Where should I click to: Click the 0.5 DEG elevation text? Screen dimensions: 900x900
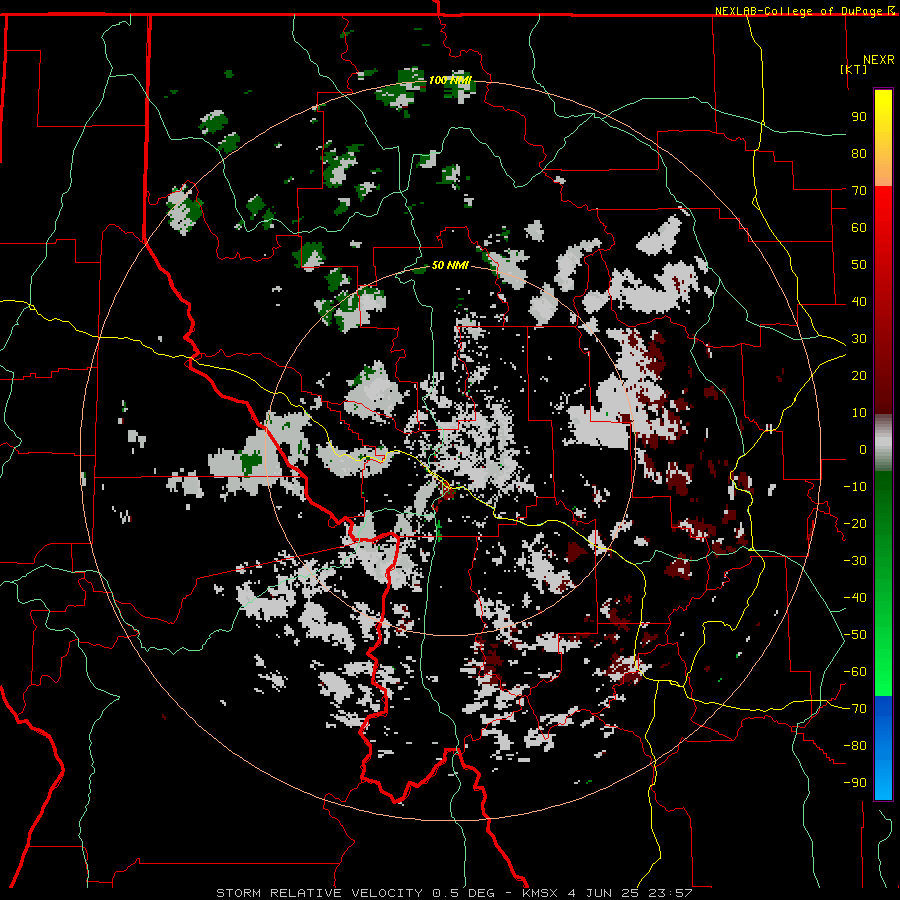[461, 893]
